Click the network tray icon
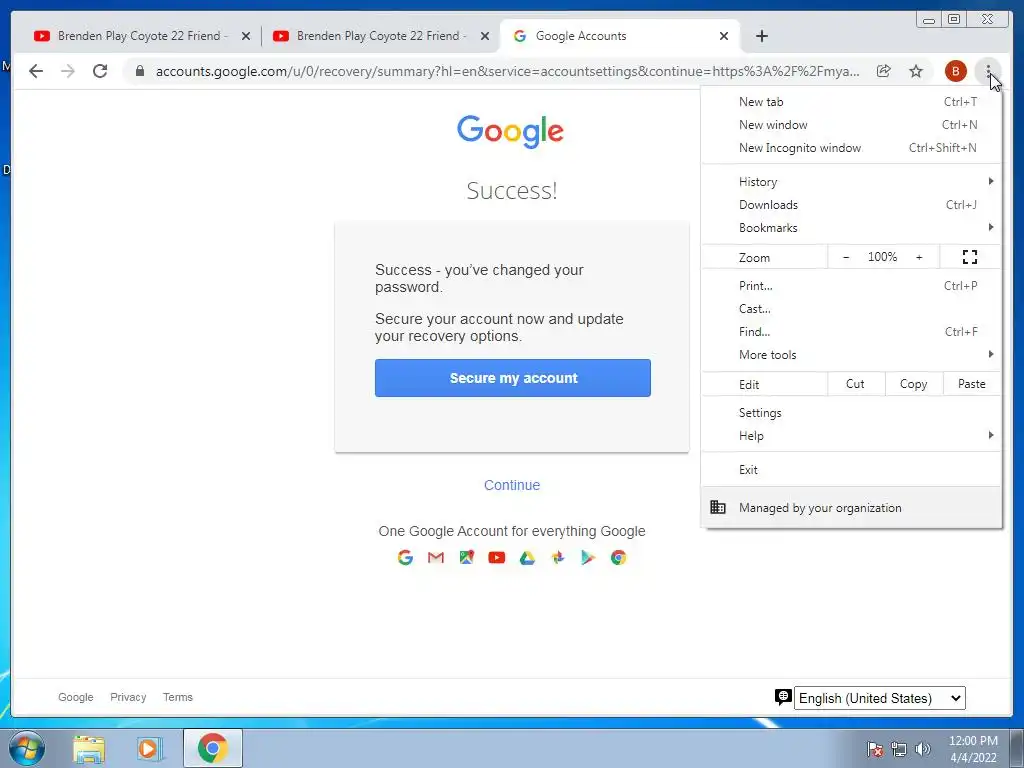 (899, 749)
